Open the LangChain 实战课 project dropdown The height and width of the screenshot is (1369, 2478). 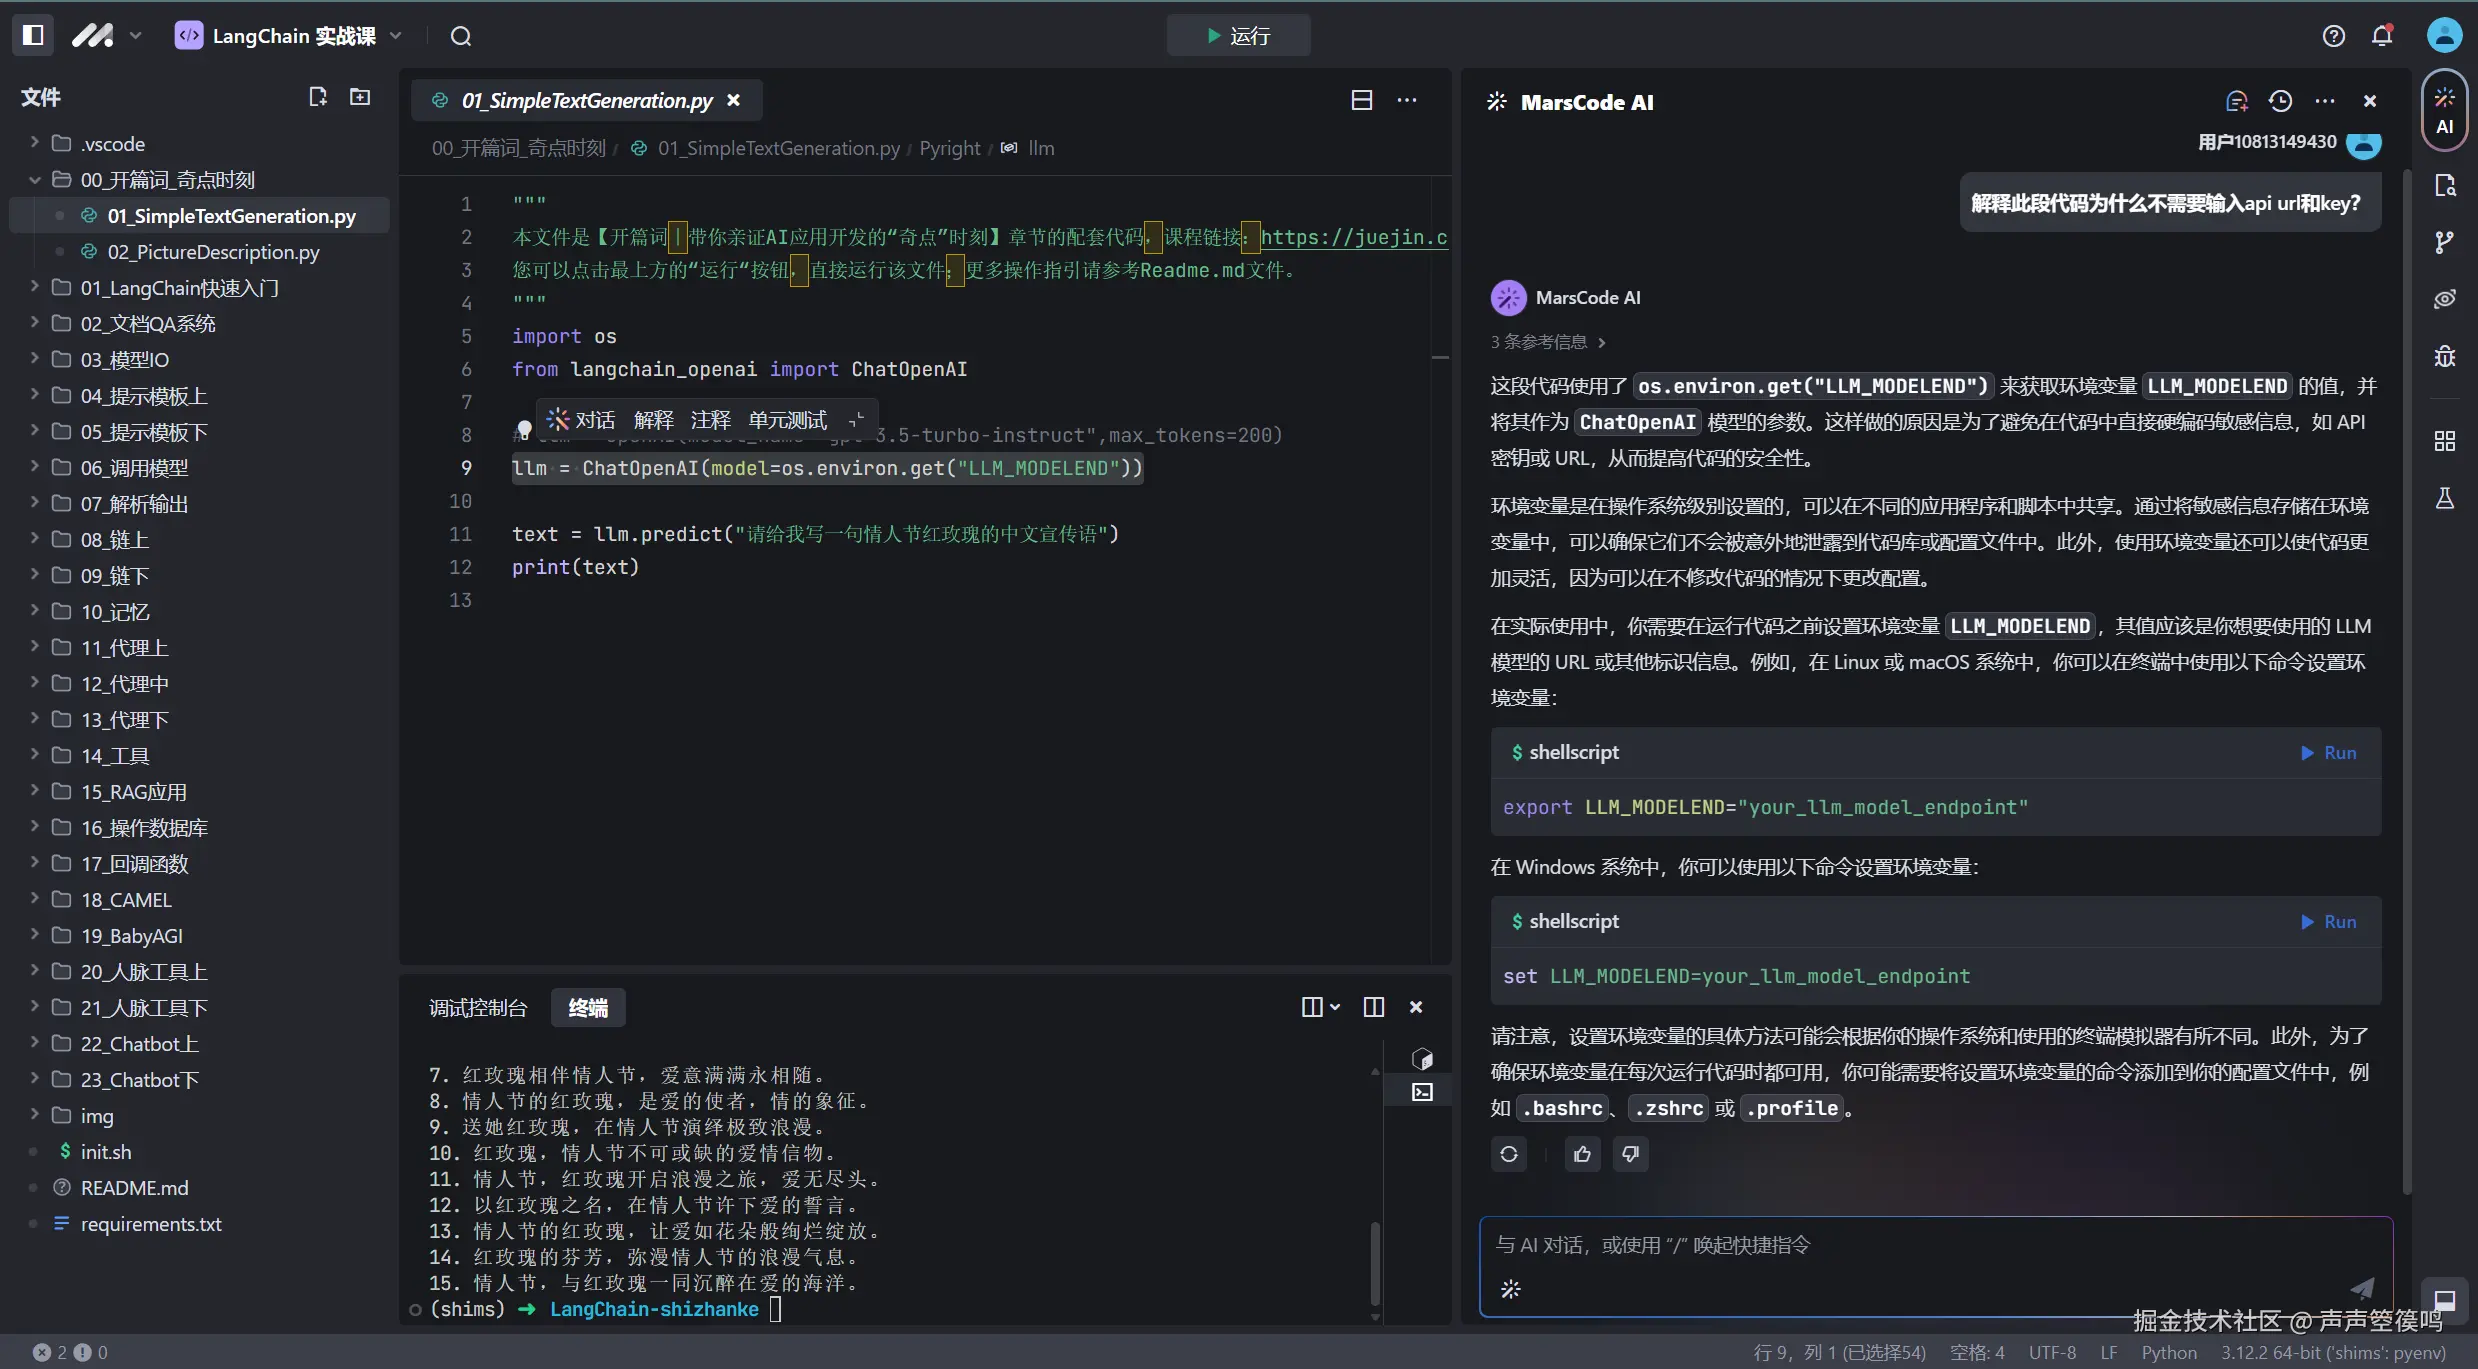(290, 36)
